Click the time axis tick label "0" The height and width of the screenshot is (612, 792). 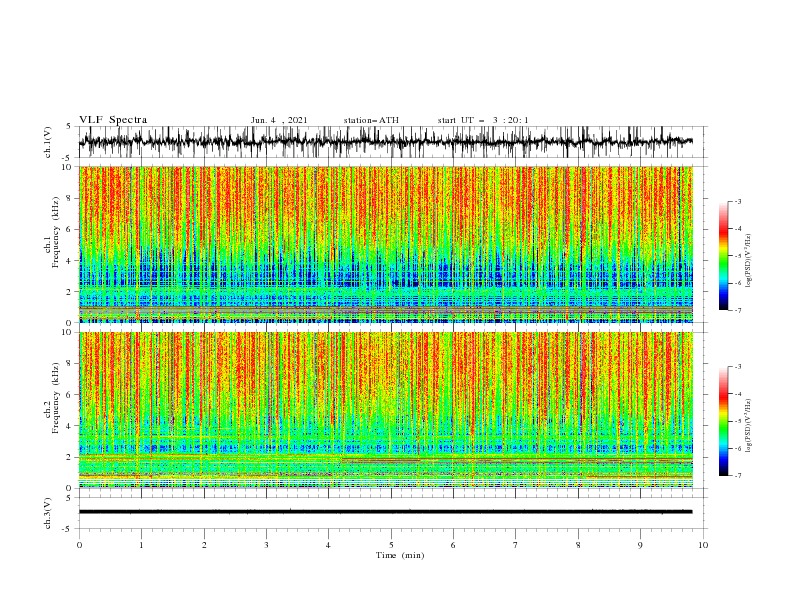(79, 545)
